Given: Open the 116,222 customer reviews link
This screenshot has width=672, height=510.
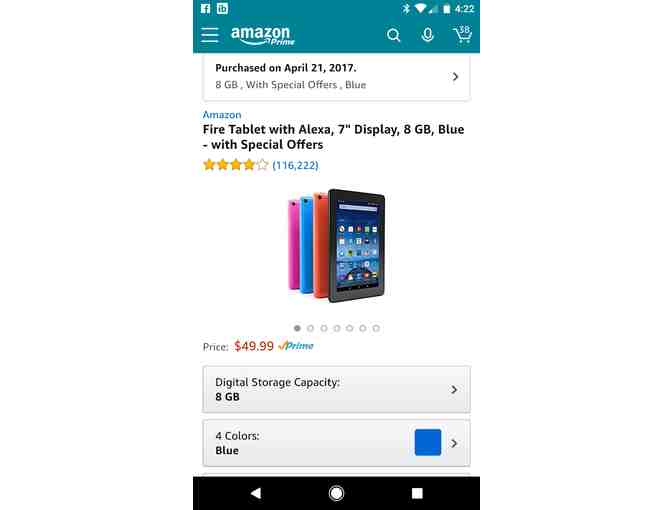Looking at the screenshot, I should pyautogui.click(x=295, y=165).
